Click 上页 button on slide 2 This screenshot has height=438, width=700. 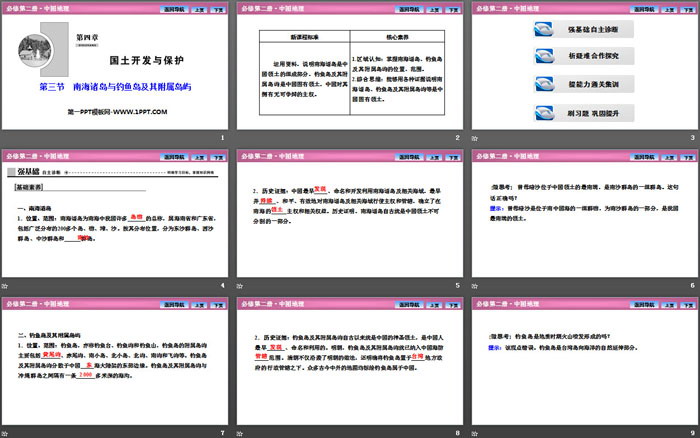pos(434,9)
